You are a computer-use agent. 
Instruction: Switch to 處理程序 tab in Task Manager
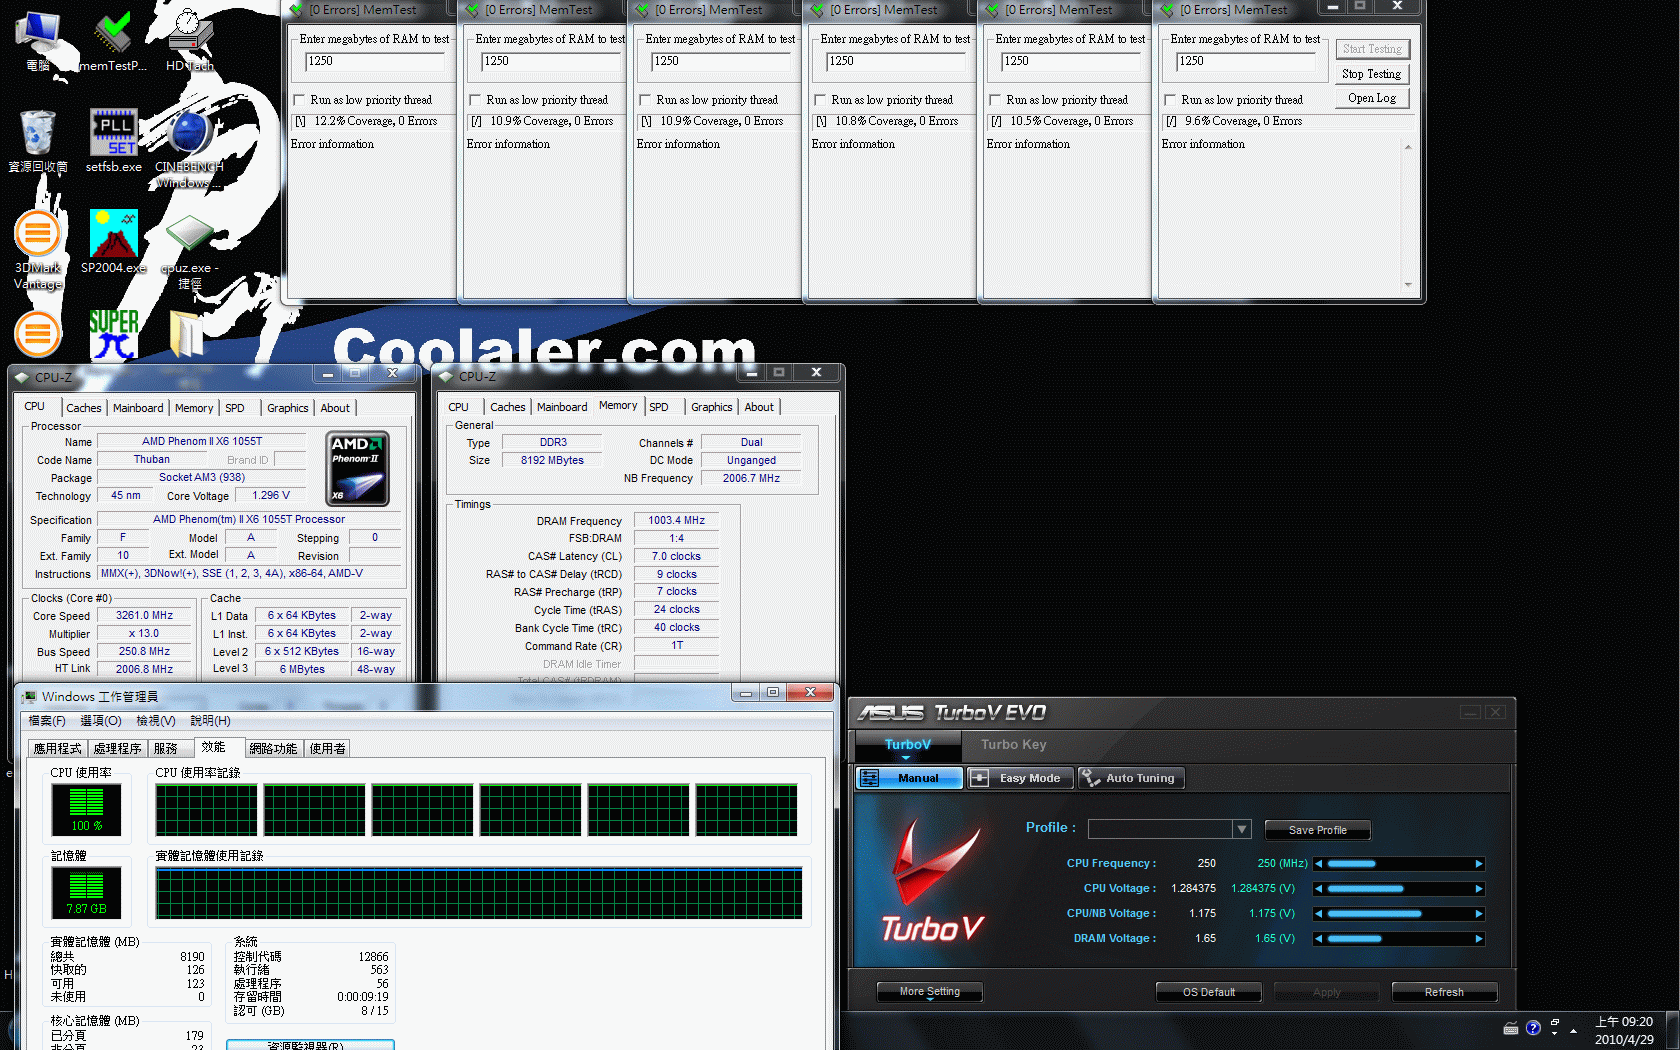[x=117, y=749]
